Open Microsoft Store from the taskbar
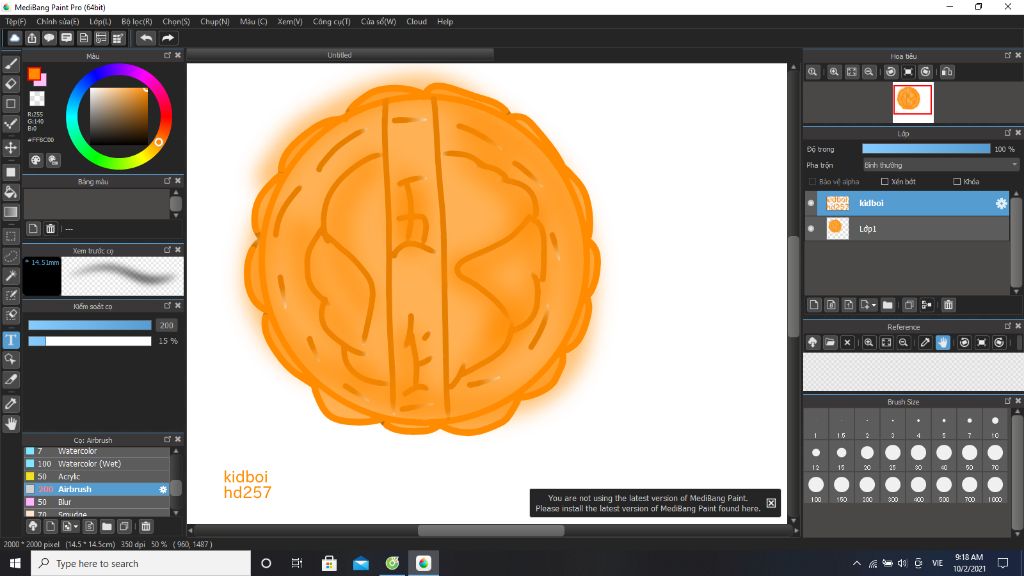This screenshot has width=1024, height=576. pyautogui.click(x=329, y=563)
